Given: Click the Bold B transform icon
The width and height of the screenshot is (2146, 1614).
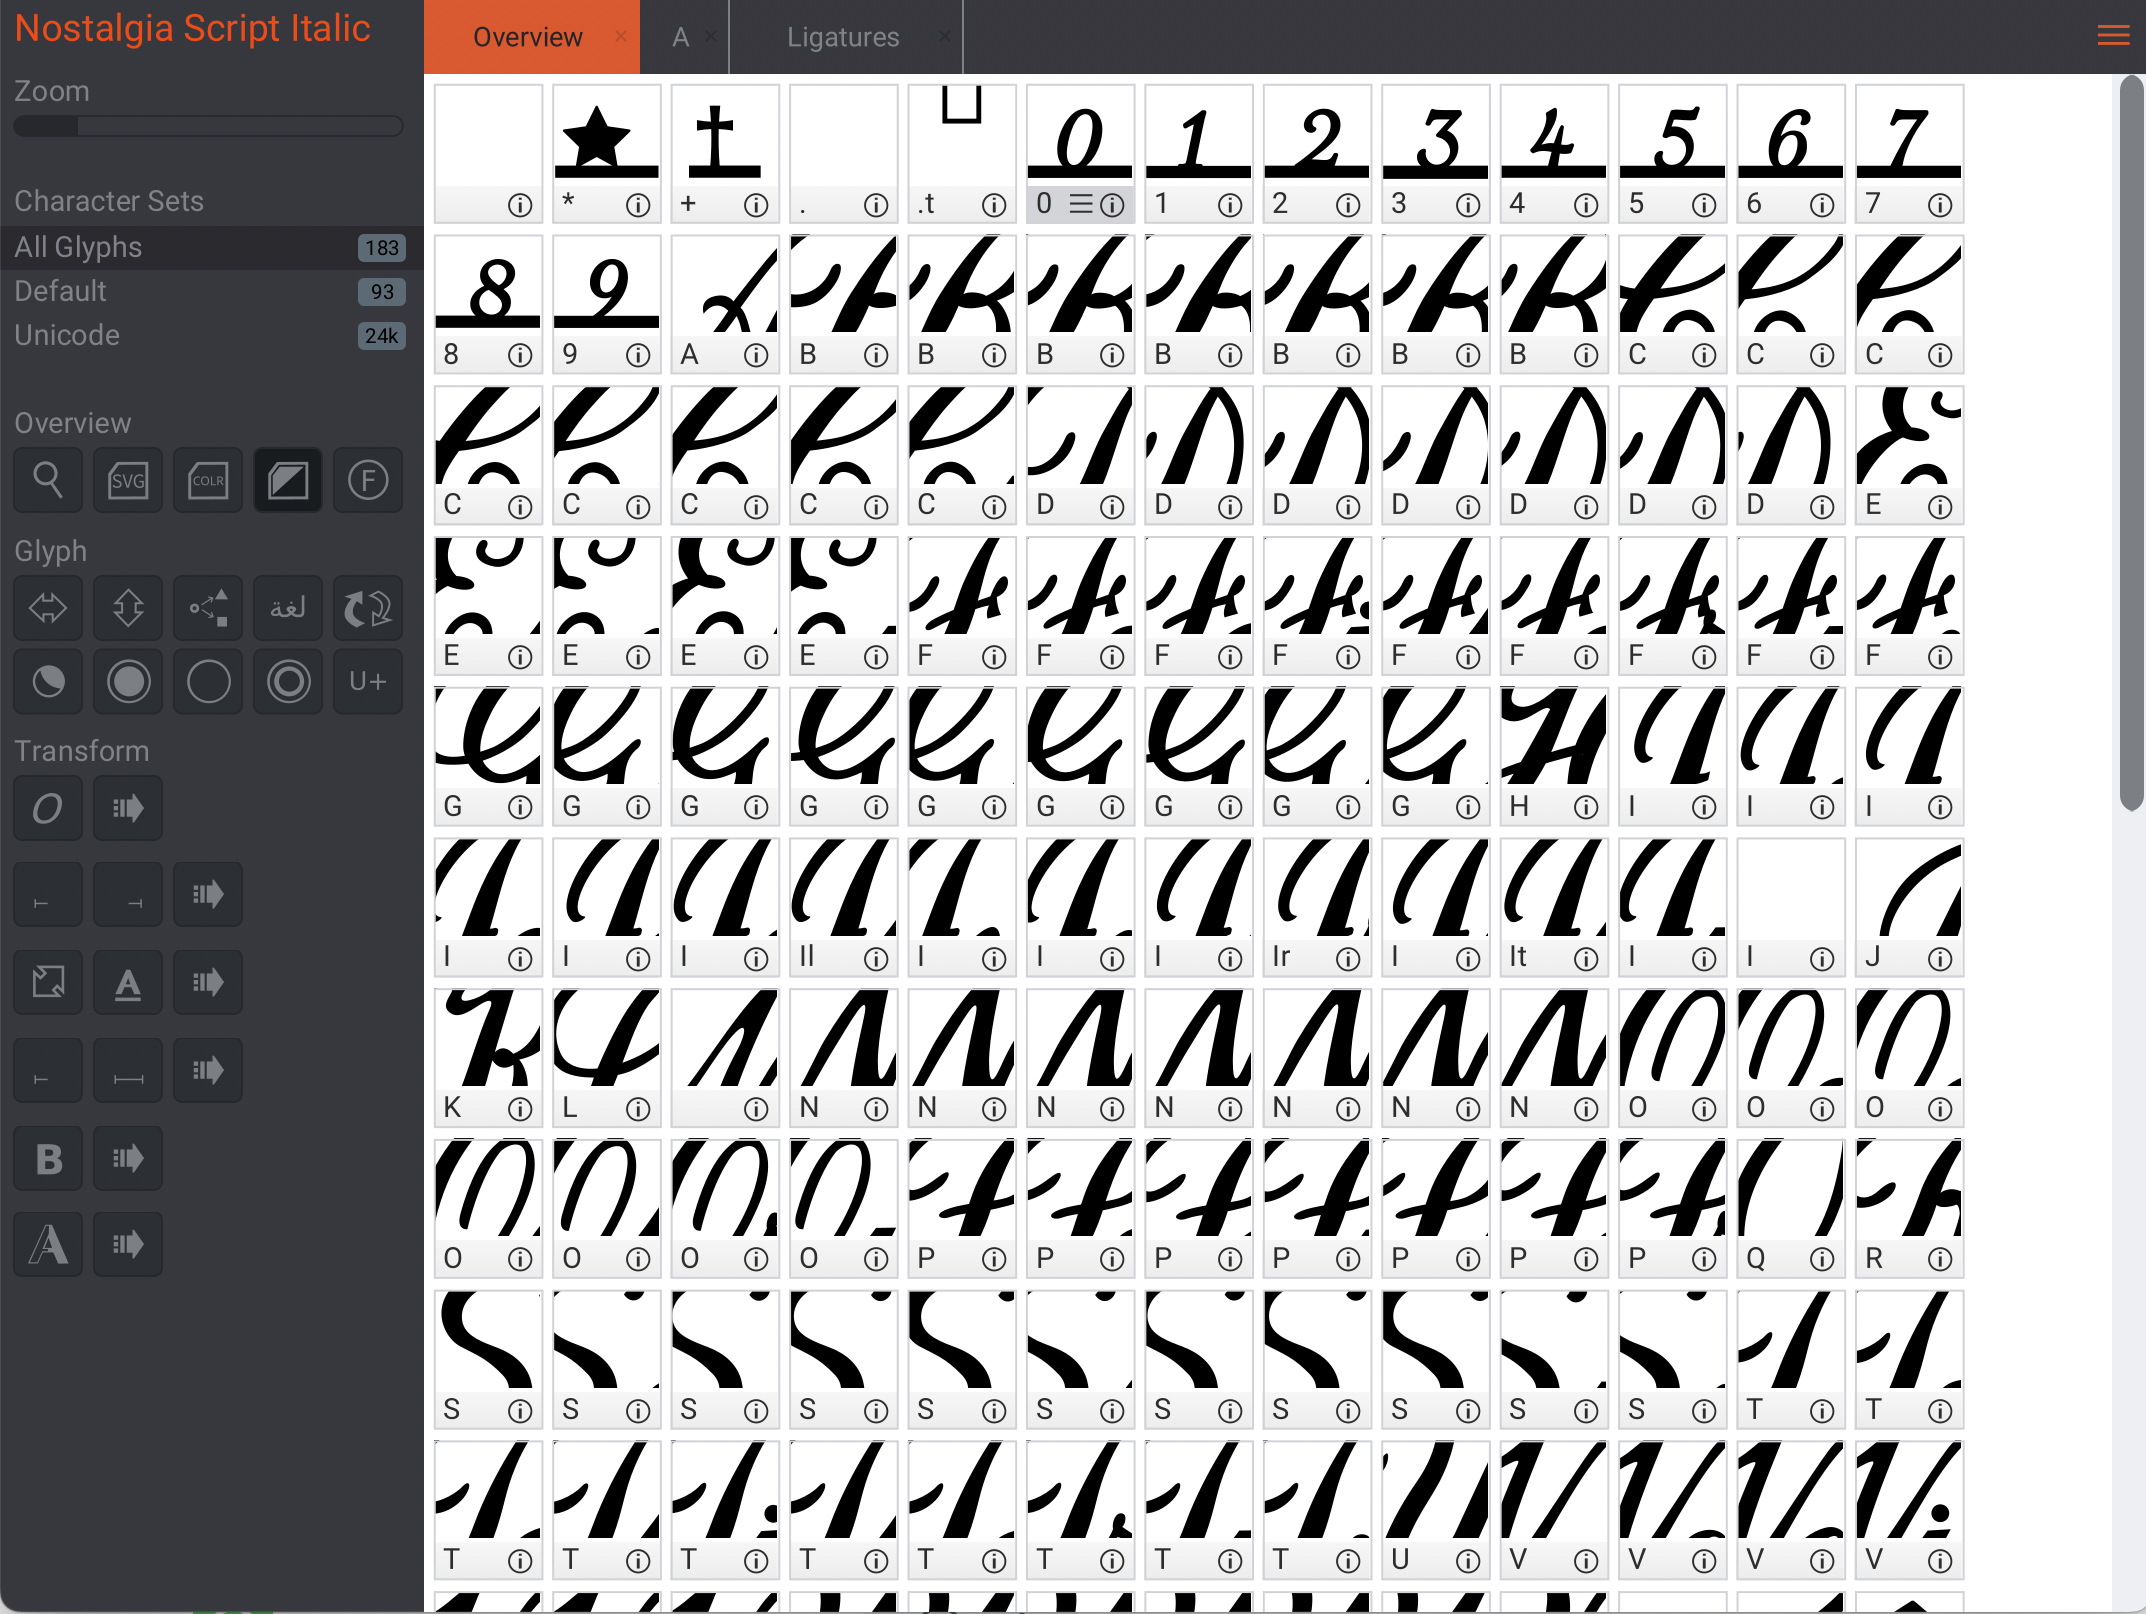Looking at the screenshot, I should (48, 1158).
